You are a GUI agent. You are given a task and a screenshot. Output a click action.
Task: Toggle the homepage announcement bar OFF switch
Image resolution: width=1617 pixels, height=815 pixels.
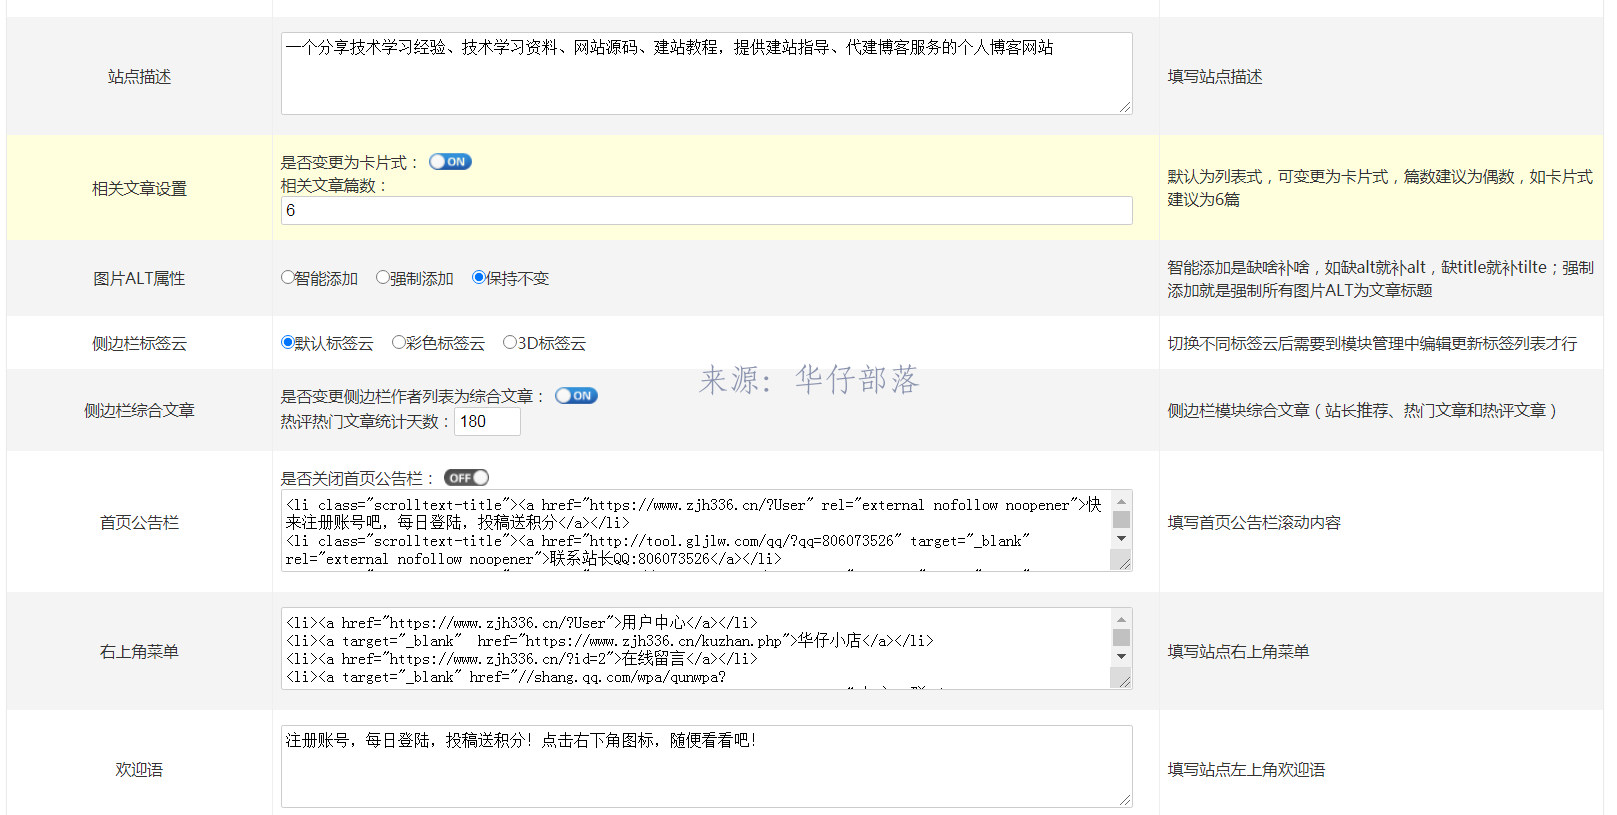(466, 478)
